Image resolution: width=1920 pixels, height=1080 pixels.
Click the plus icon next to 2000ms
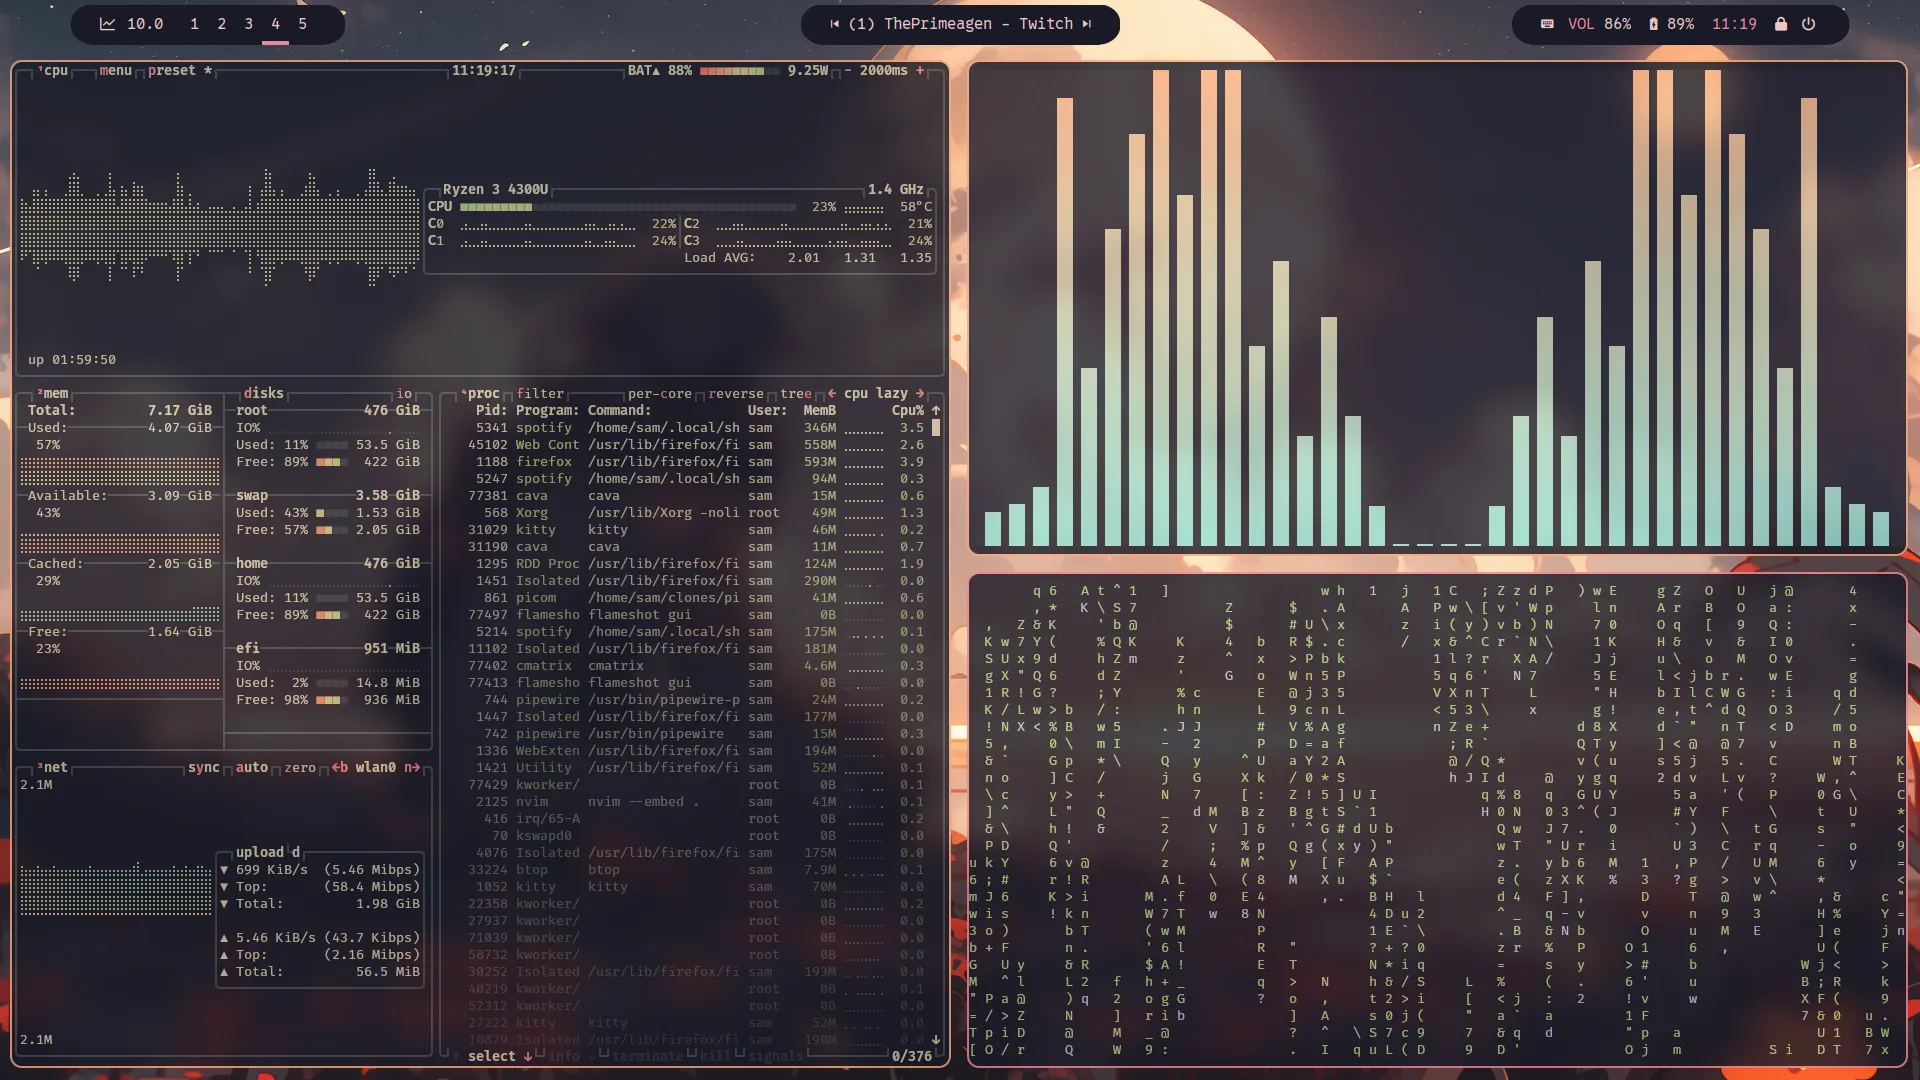(x=922, y=70)
